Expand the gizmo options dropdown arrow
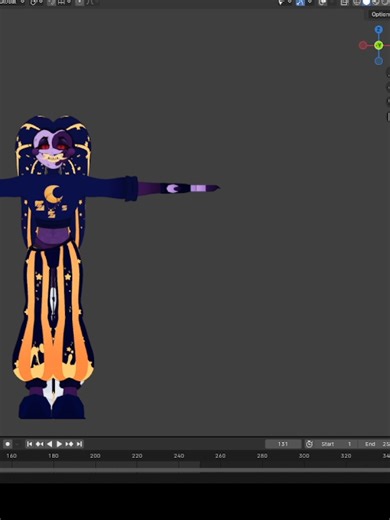 (x=310, y=2)
